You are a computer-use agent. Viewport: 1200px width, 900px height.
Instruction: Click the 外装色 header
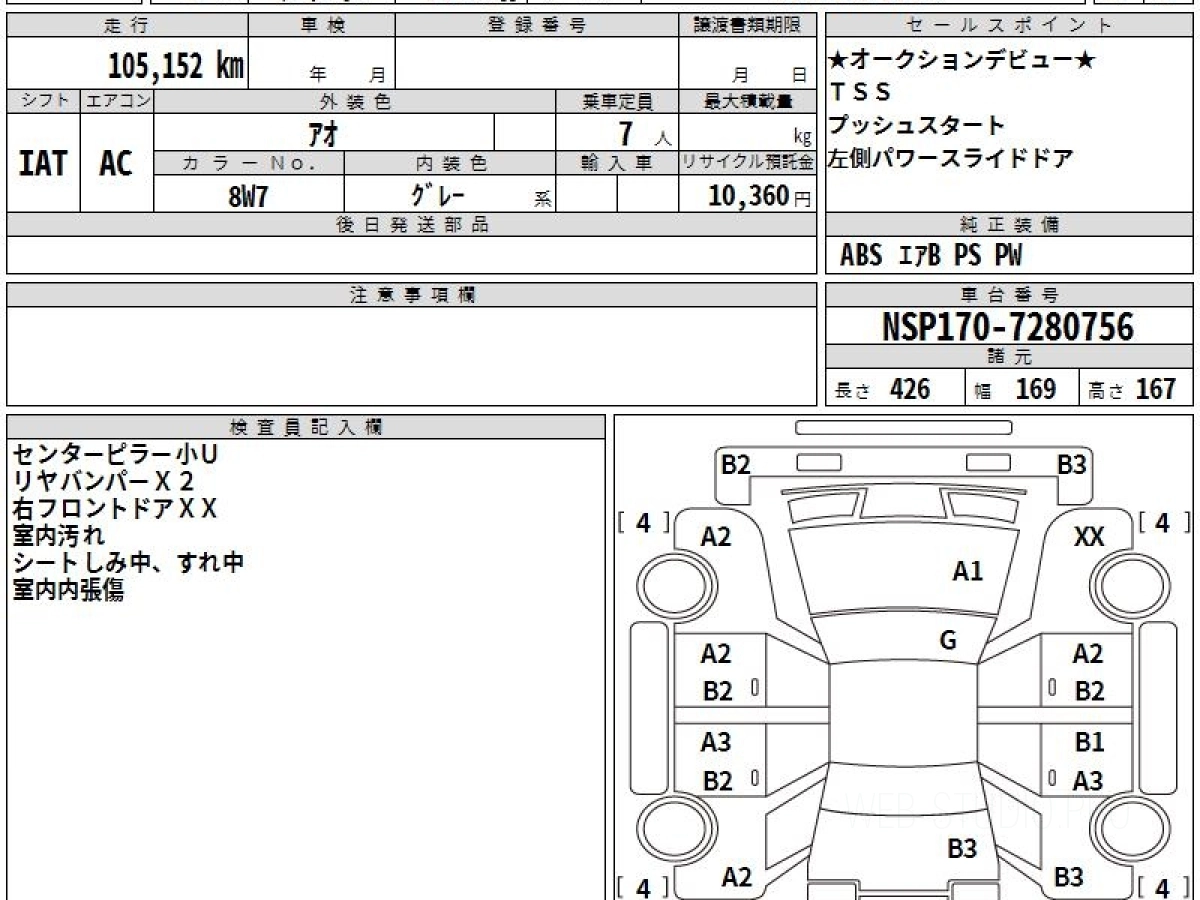click(355, 101)
